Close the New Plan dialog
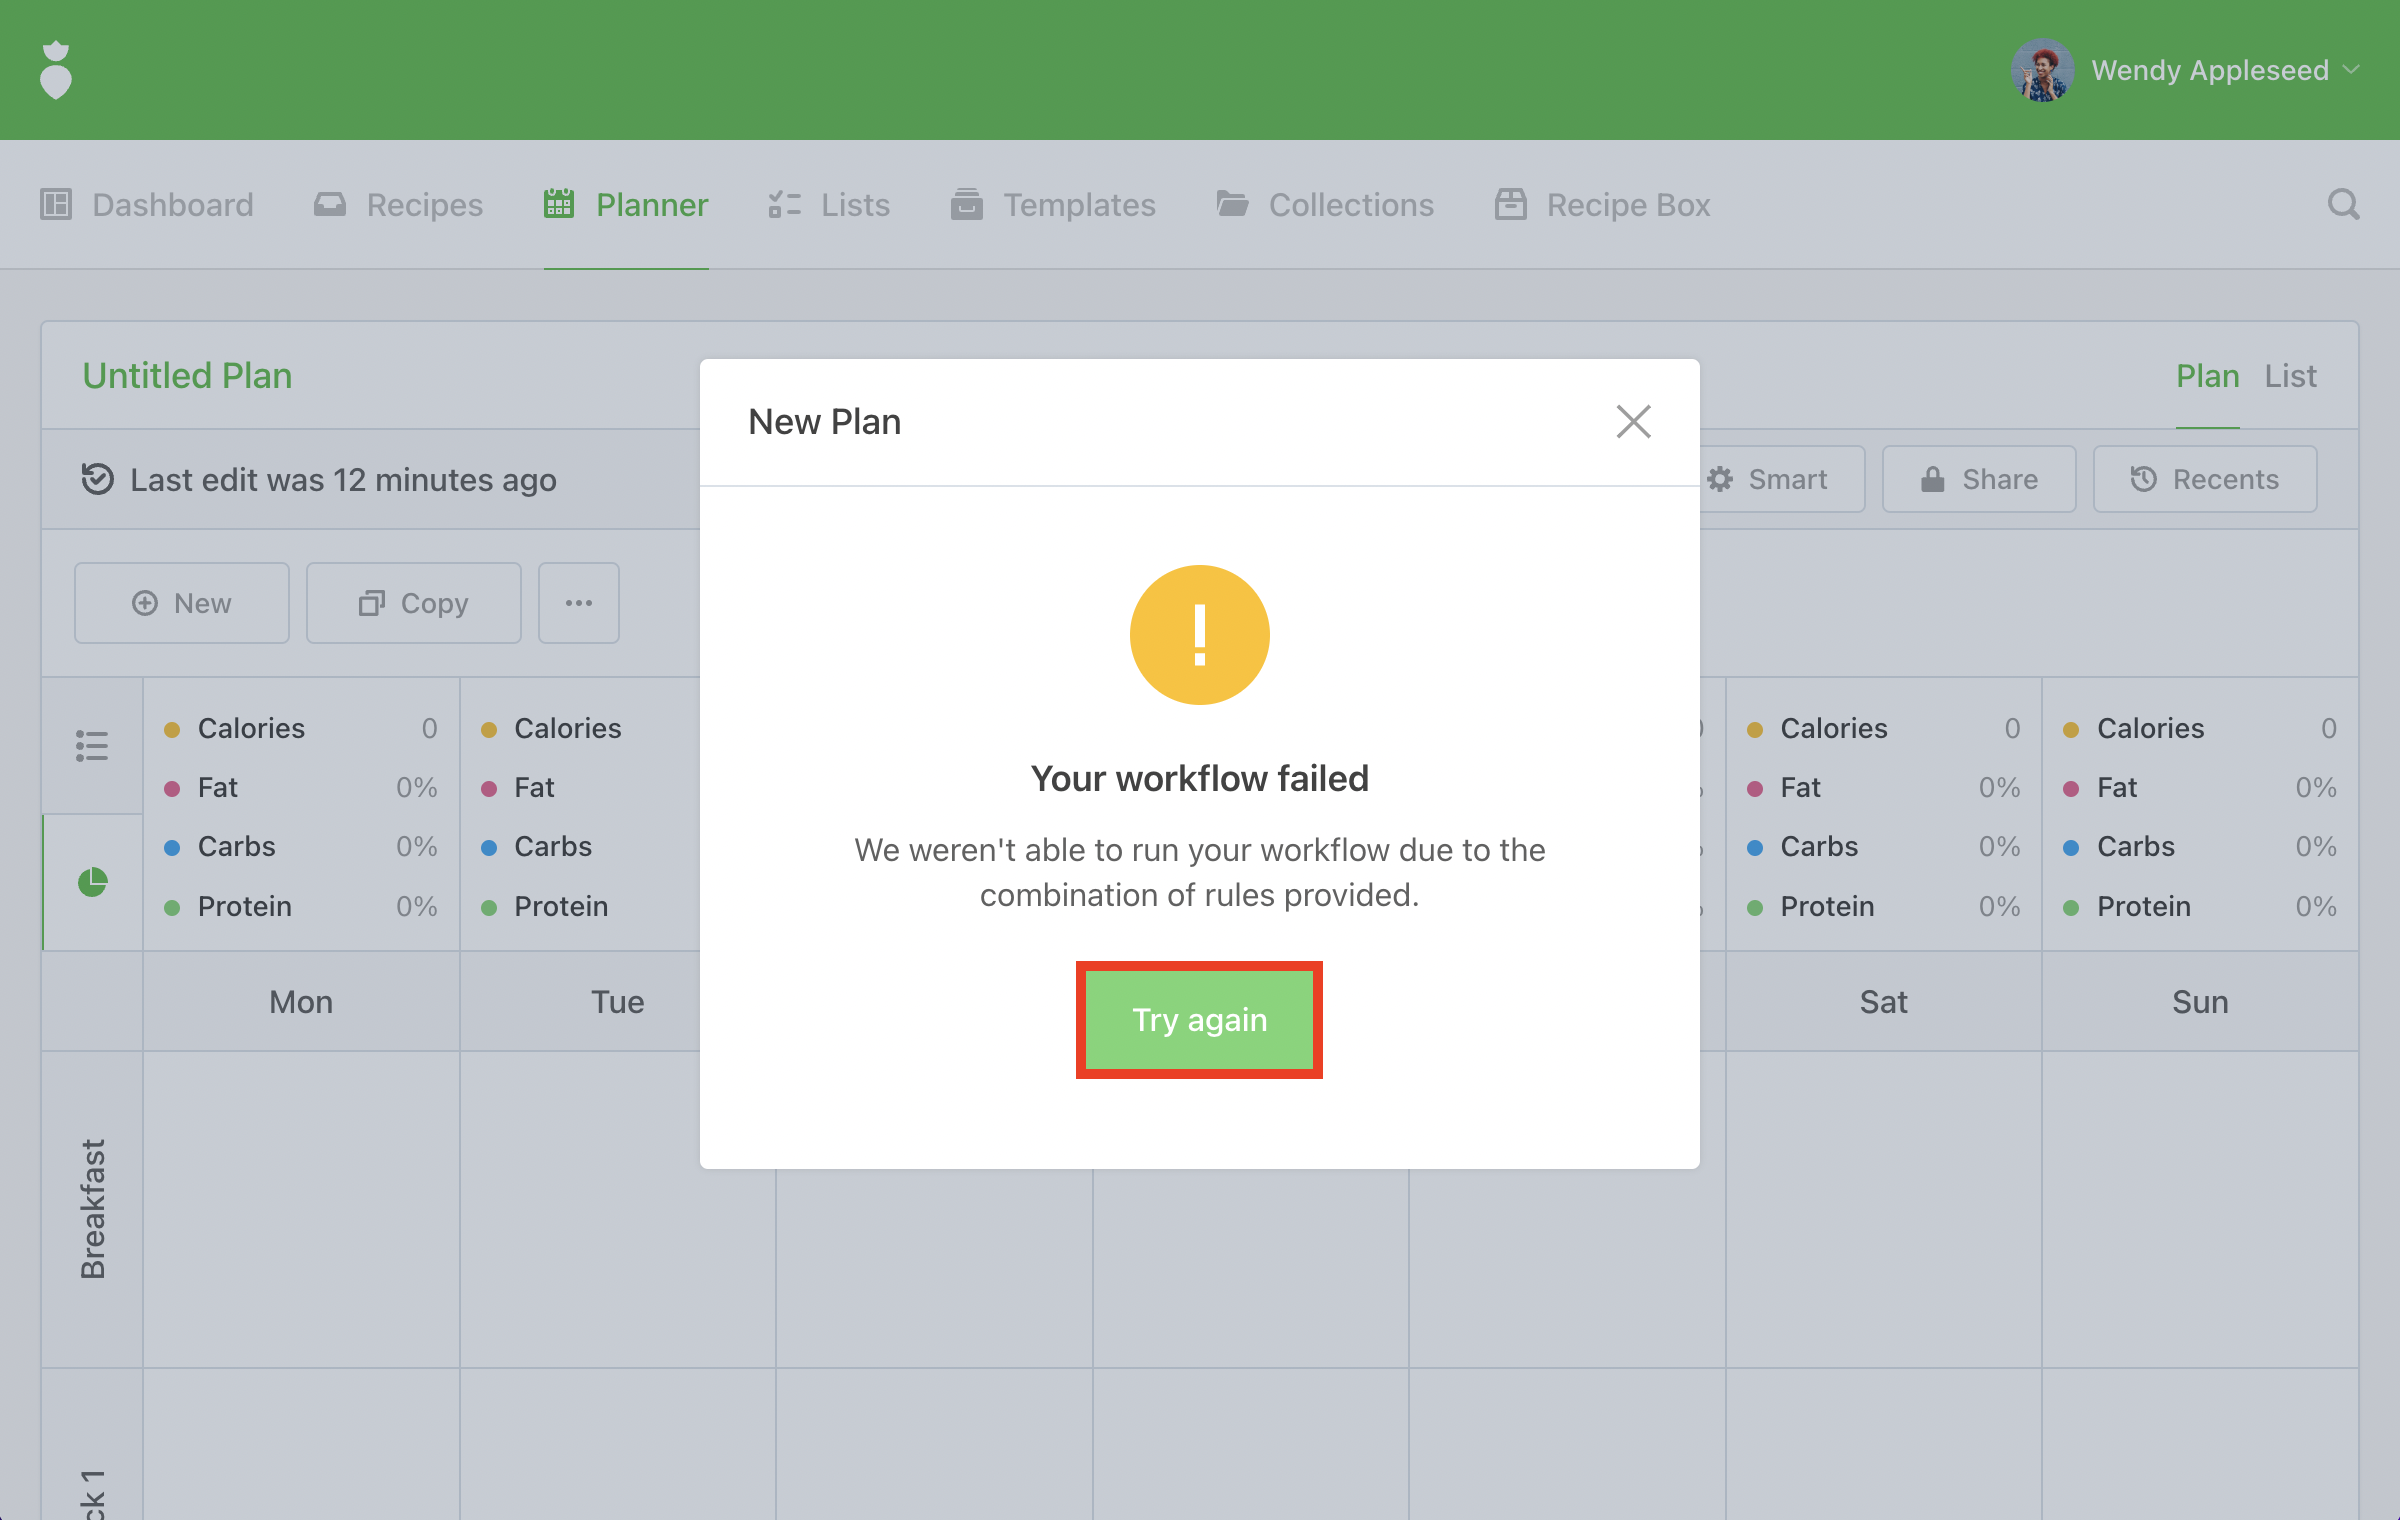The image size is (2400, 1520). tap(1633, 422)
